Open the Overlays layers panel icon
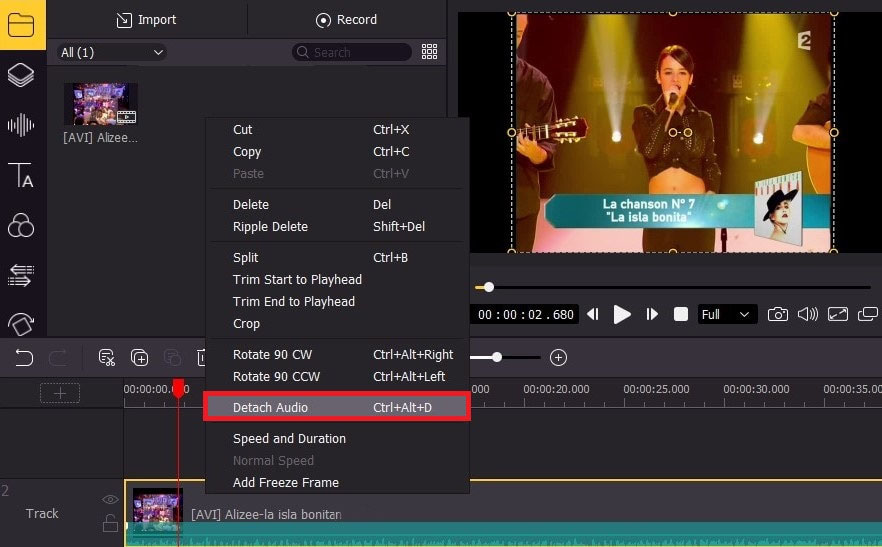Image resolution: width=882 pixels, height=547 pixels. (21, 75)
